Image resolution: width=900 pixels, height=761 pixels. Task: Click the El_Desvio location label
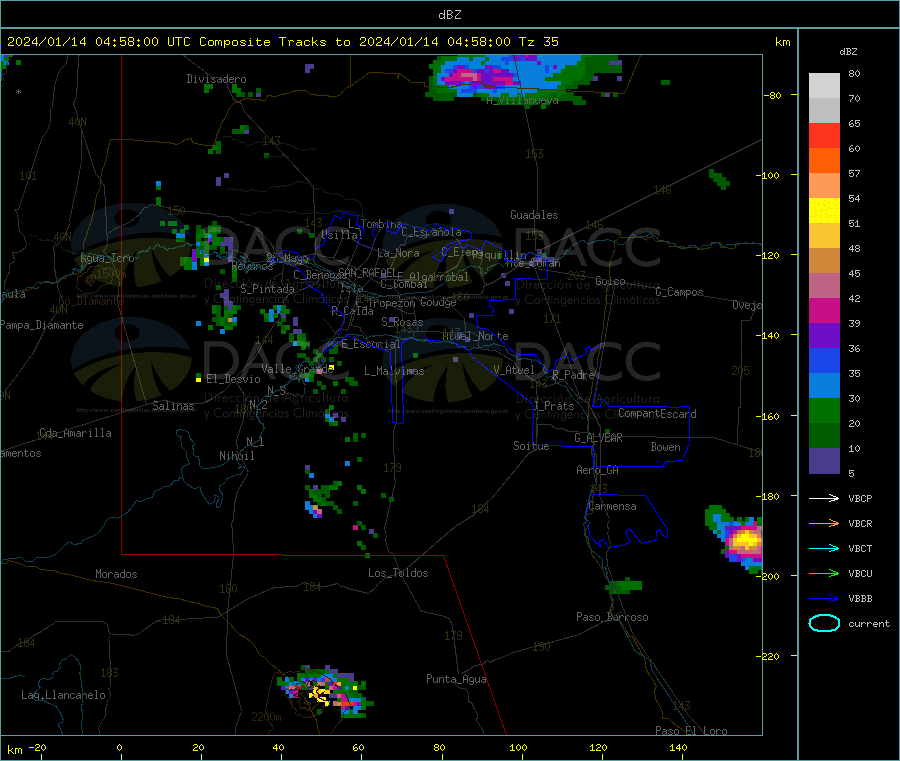233,379
